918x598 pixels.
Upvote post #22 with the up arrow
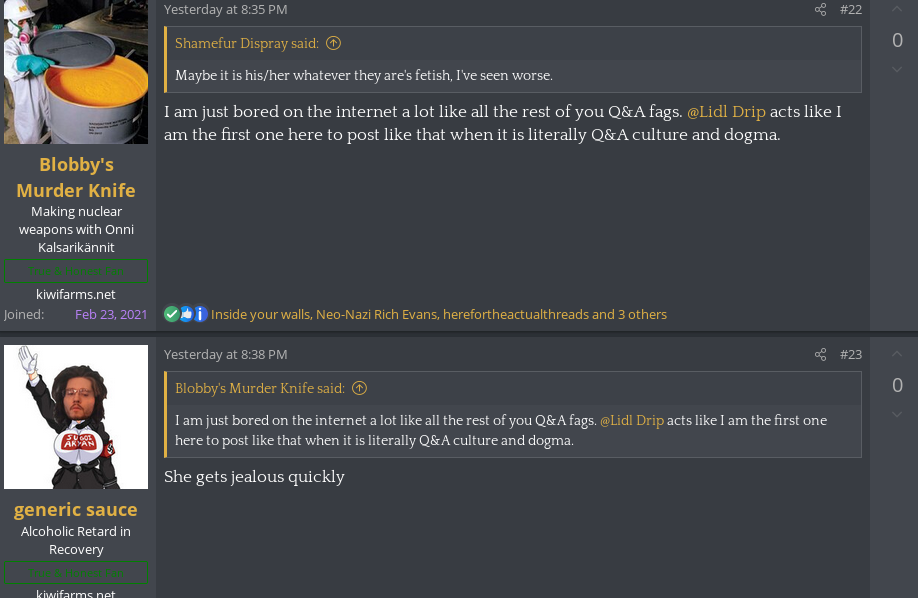pyautogui.click(x=897, y=10)
